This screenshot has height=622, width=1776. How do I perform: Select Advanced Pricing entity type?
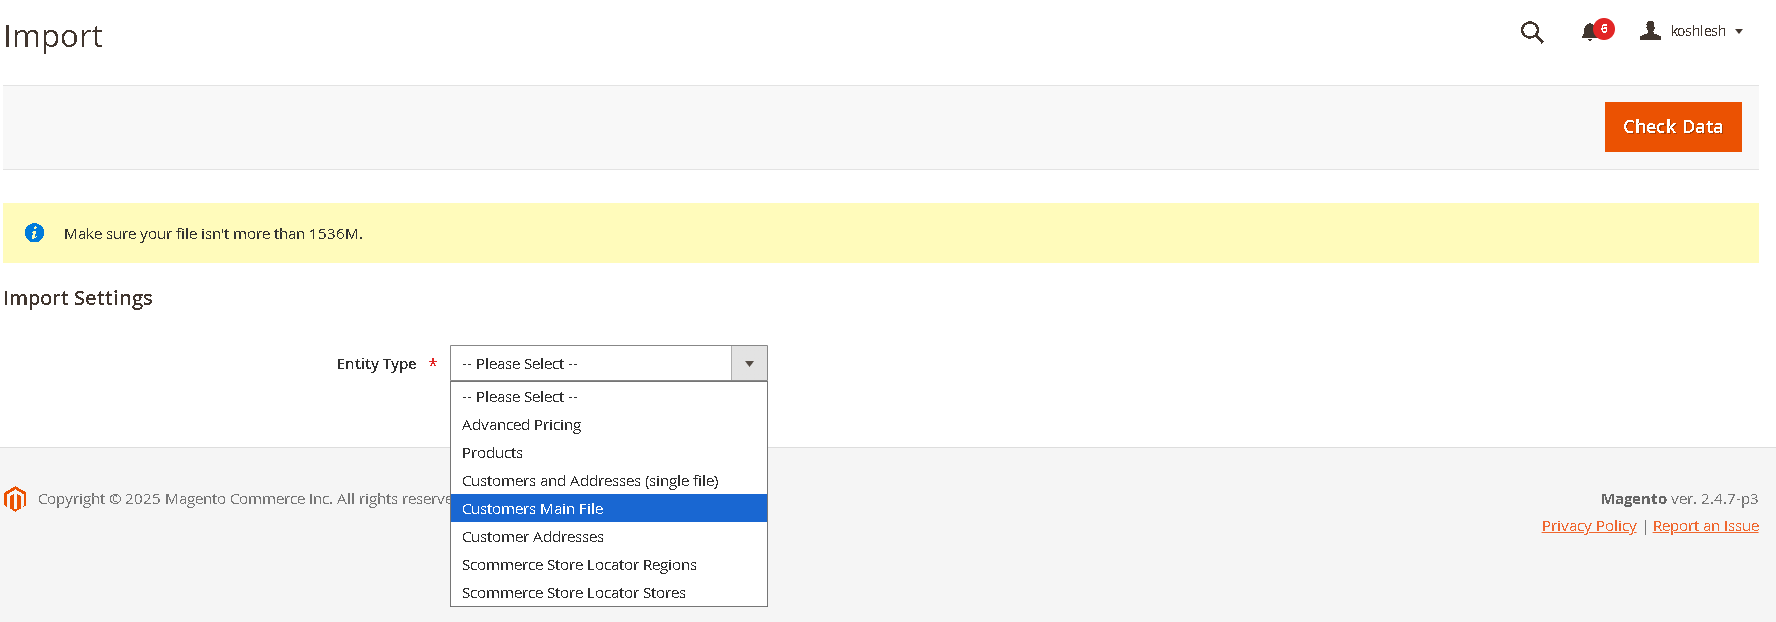click(521, 425)
